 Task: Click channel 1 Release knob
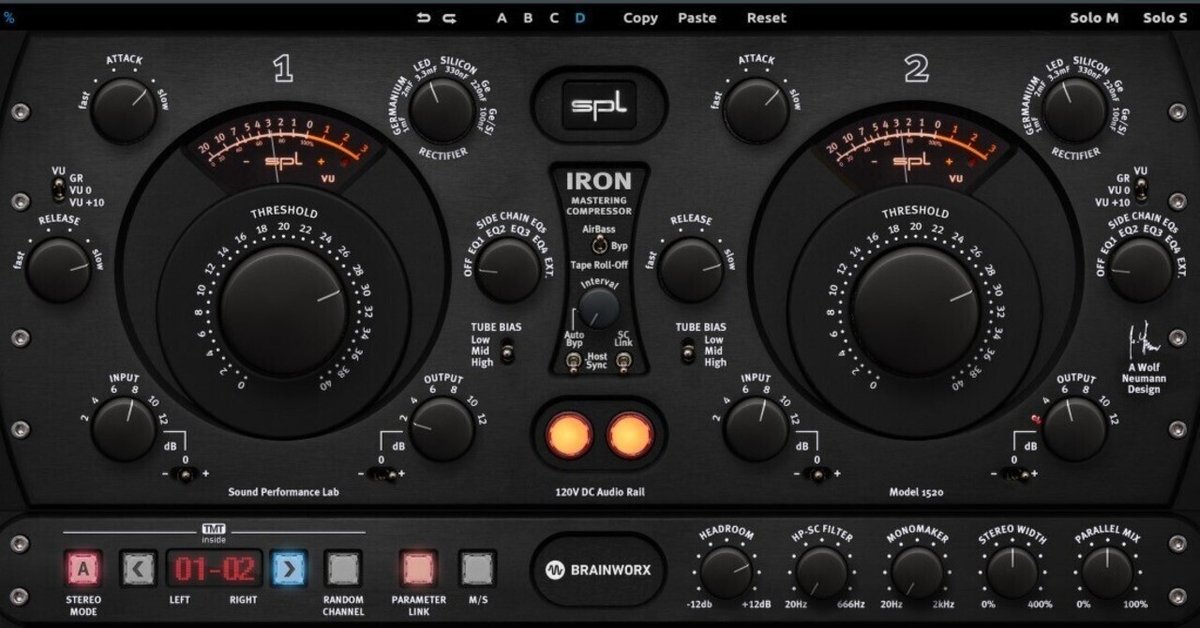click(x=58, y=270)
